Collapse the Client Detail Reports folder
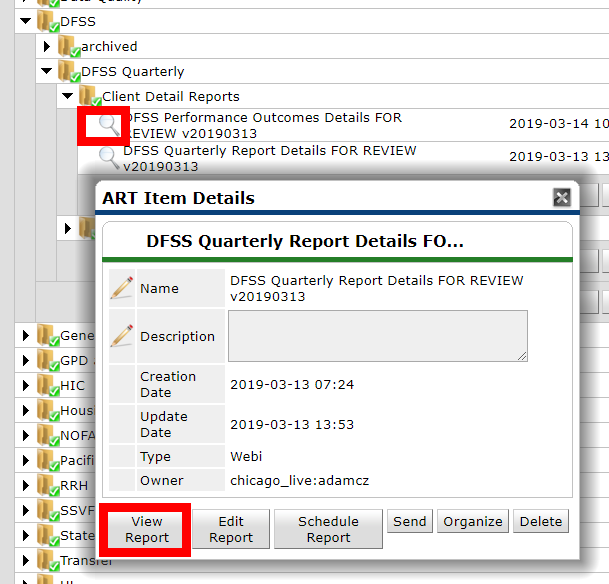 [68, 96]
